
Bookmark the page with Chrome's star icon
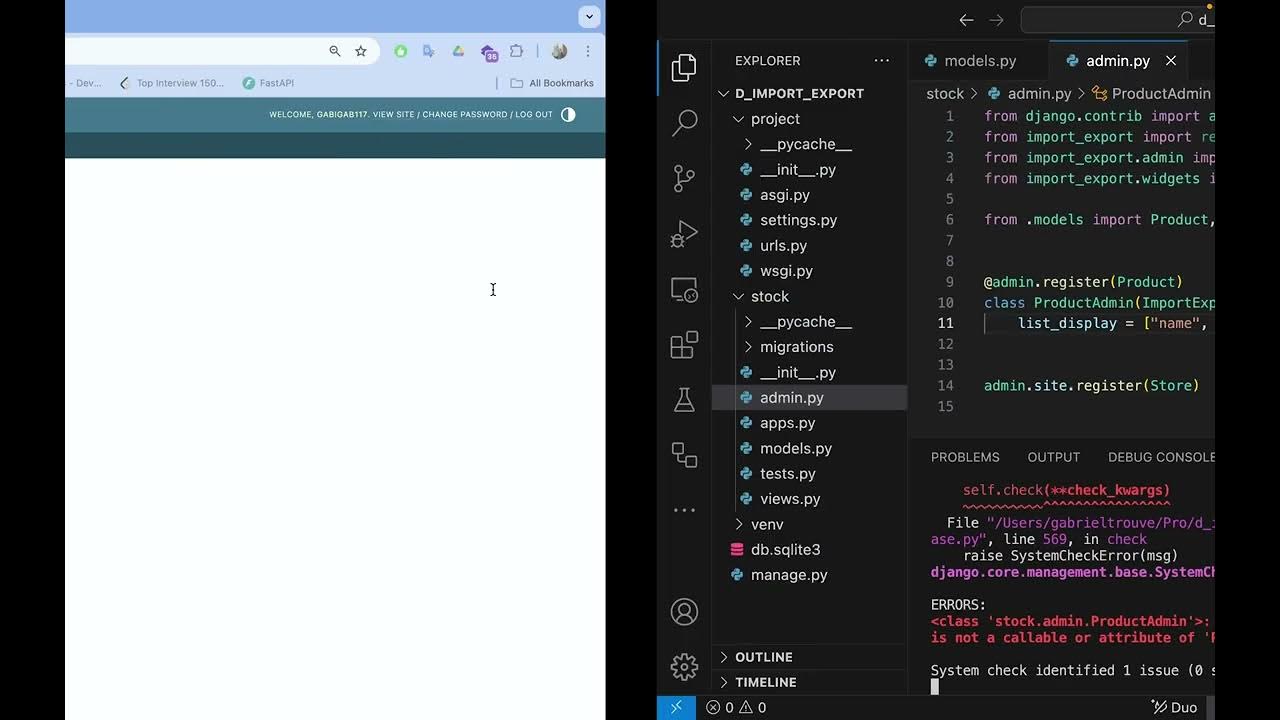(360, 51)
